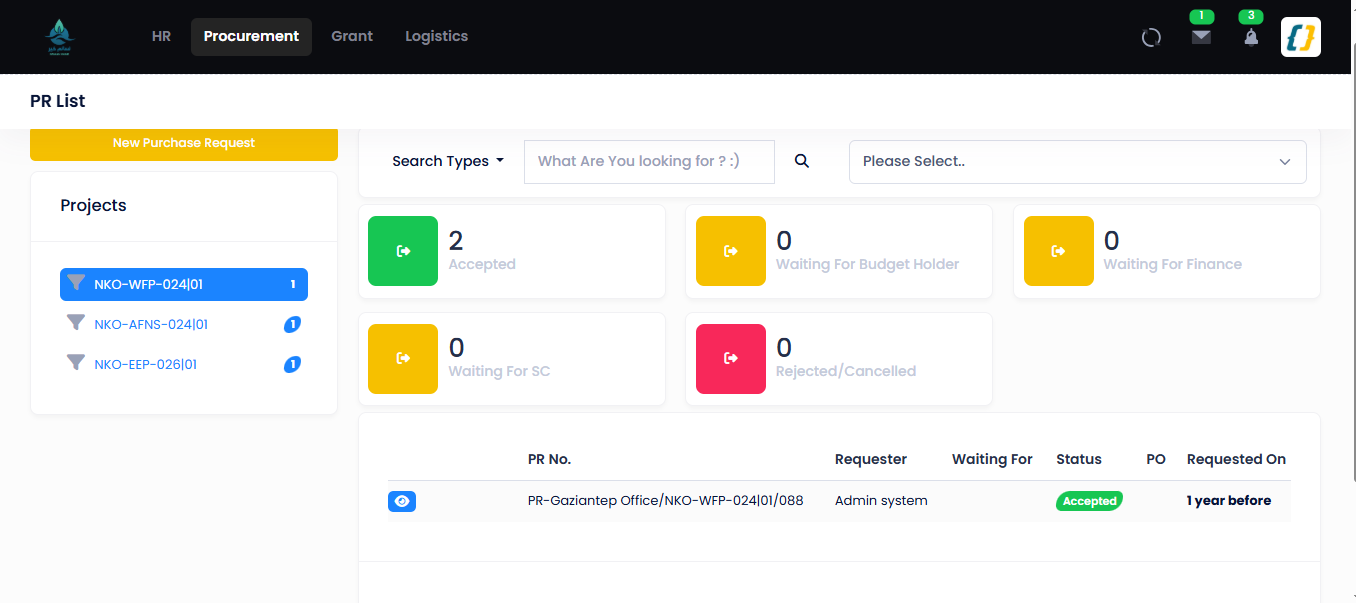Click the Waiting For Finance card icon
The height and width of the screenshot is (603, 1356).
point(1059,251)
